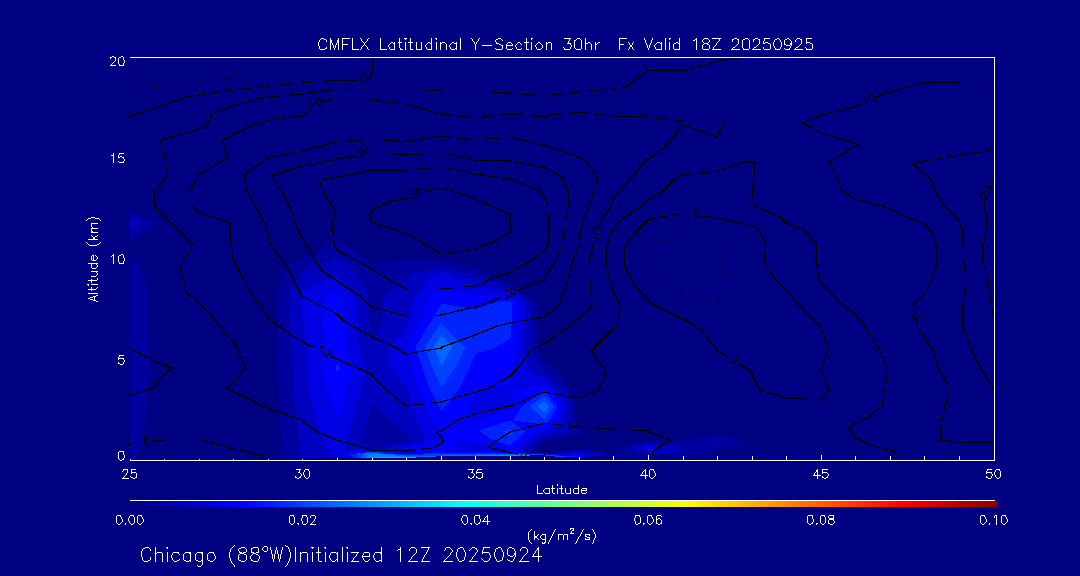Click latitude axis tick label 25
The width and height of the screenshot is (1080, 576).
(129, 474)
